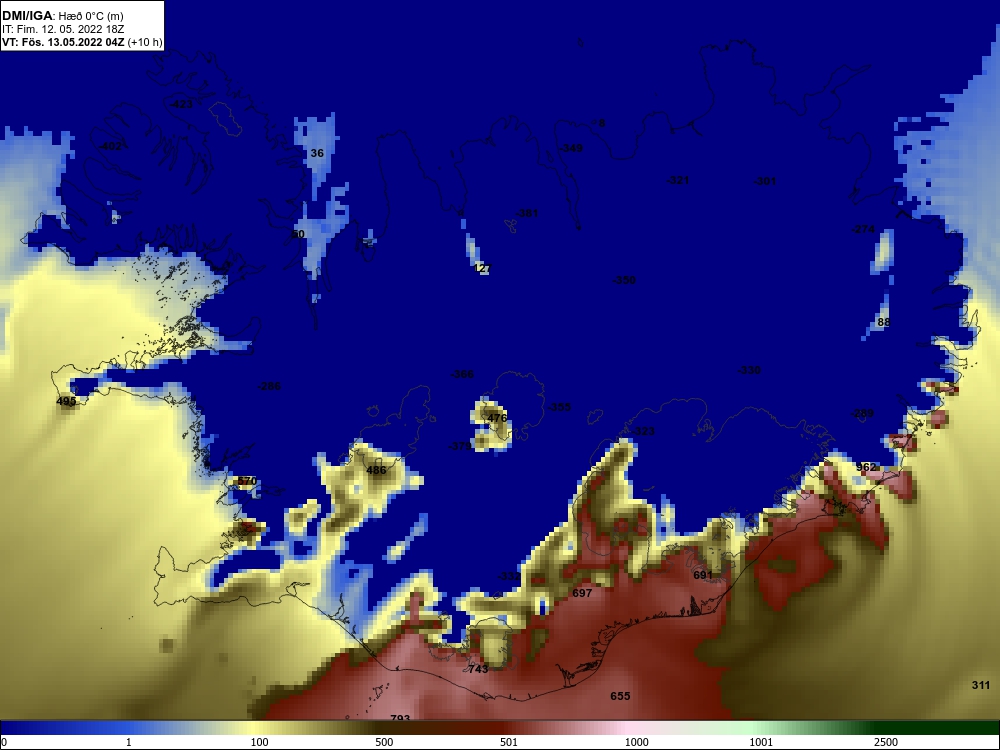The height and width of the screenshot is (750, 1000).
Task: Click the map value -402
Action: (110, 146)
